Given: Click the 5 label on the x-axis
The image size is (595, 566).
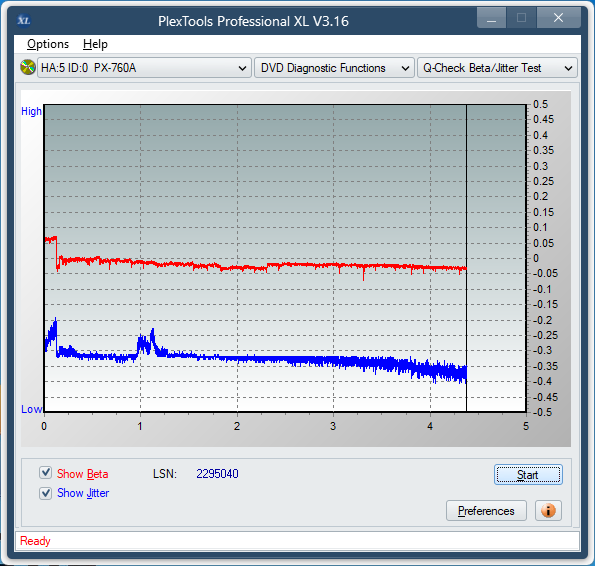Looking at the screenshot, I should coord(526,426).
